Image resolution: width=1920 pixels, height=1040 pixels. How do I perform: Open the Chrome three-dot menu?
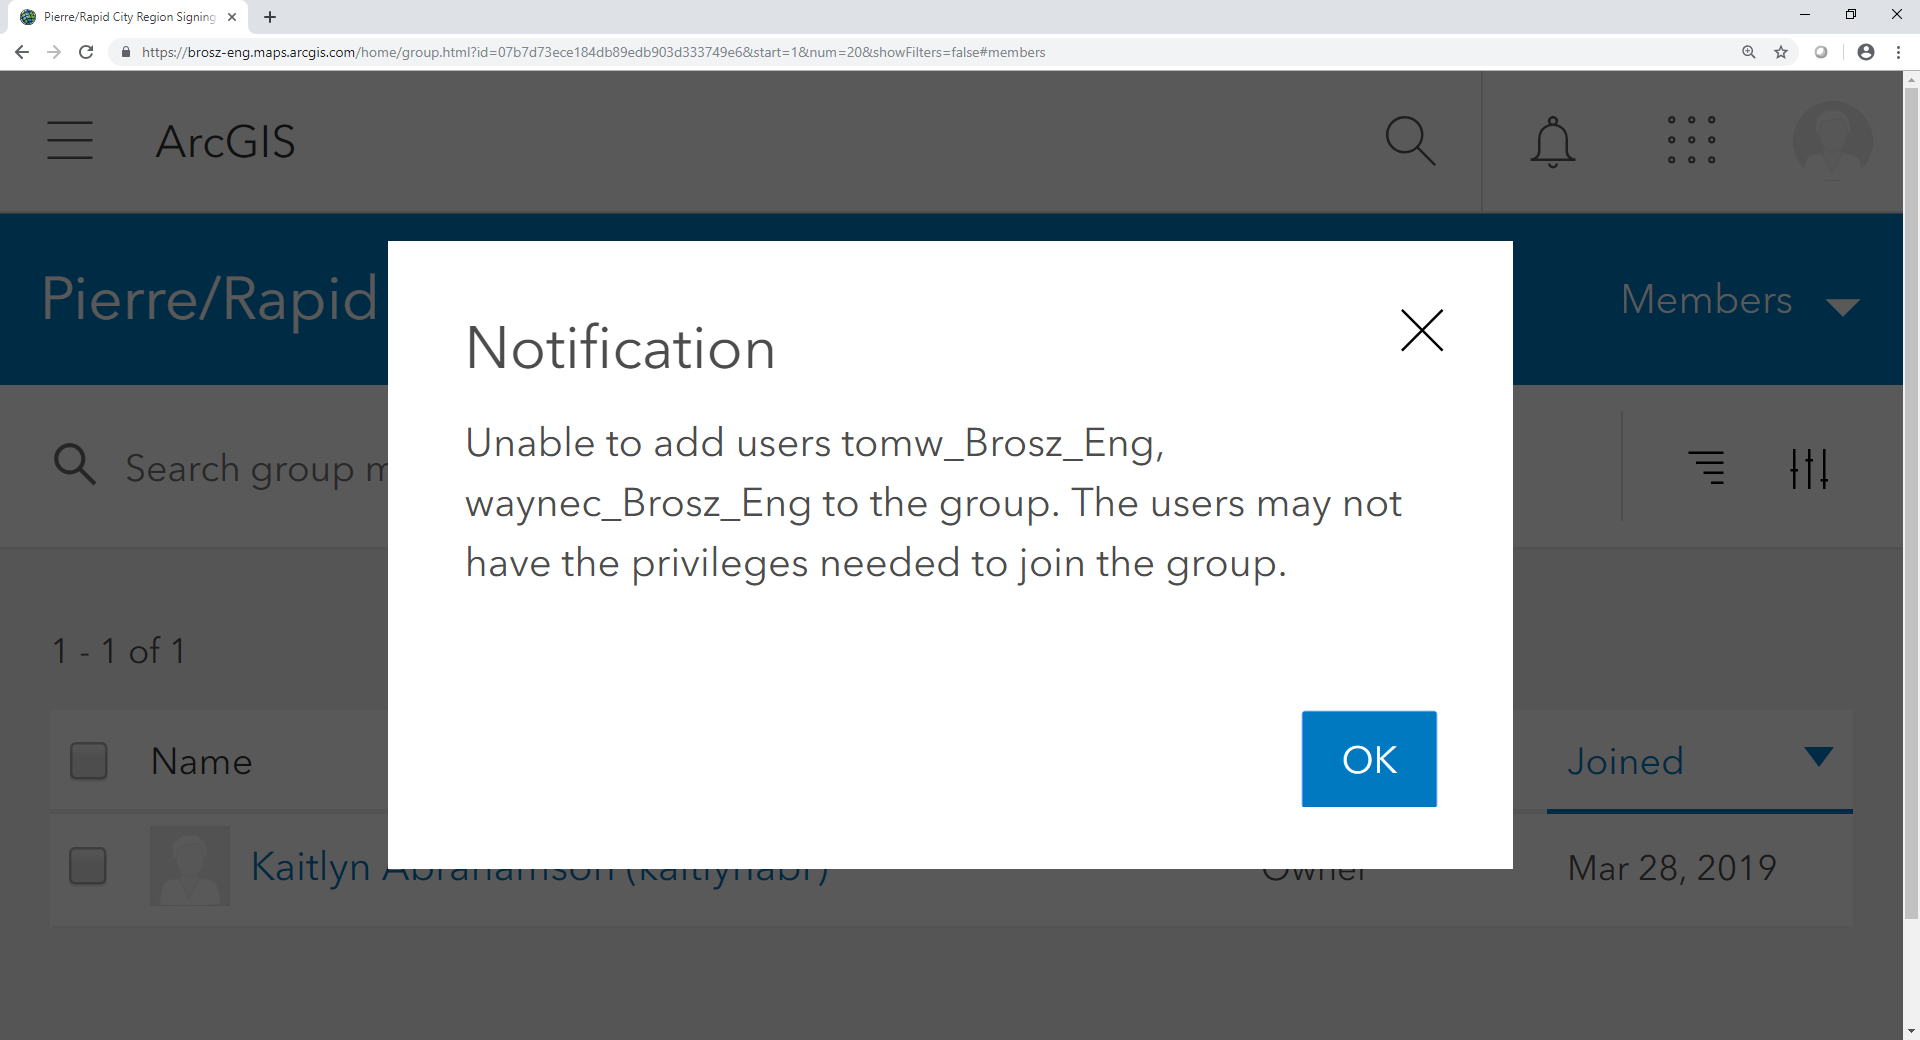pos(1898,52)
